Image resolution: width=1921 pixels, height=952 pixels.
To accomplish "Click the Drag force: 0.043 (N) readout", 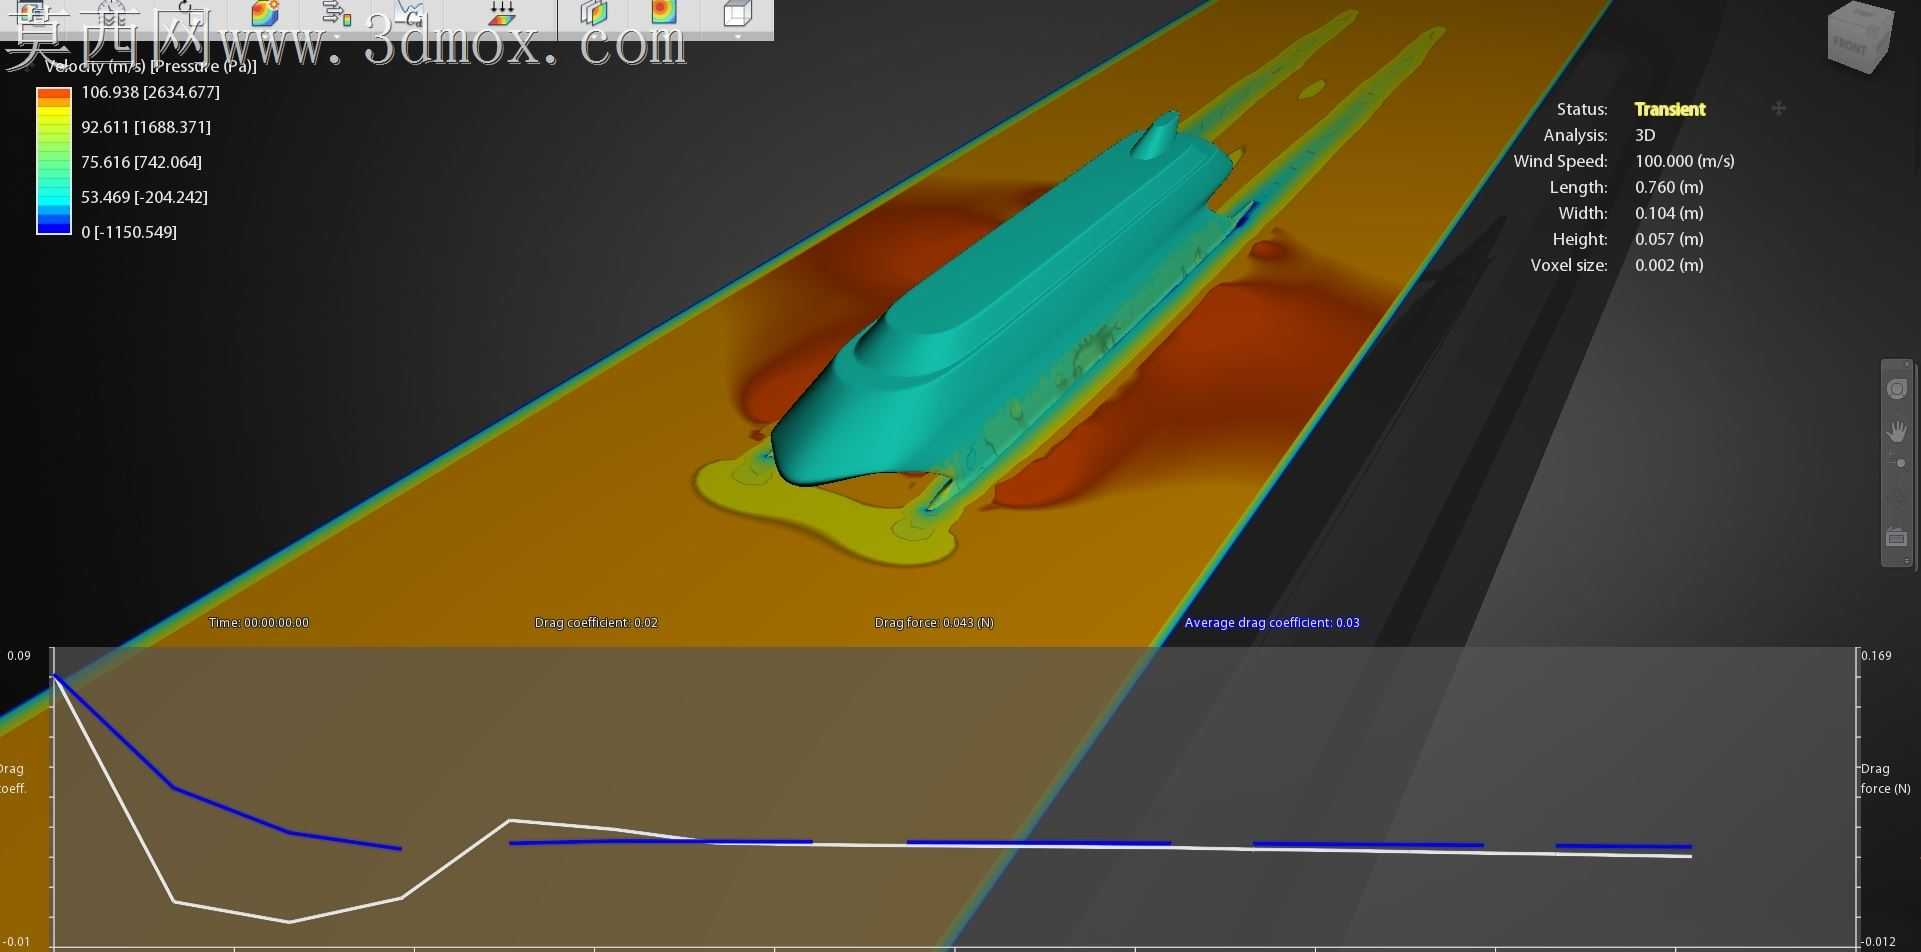I will coord(934,622).
